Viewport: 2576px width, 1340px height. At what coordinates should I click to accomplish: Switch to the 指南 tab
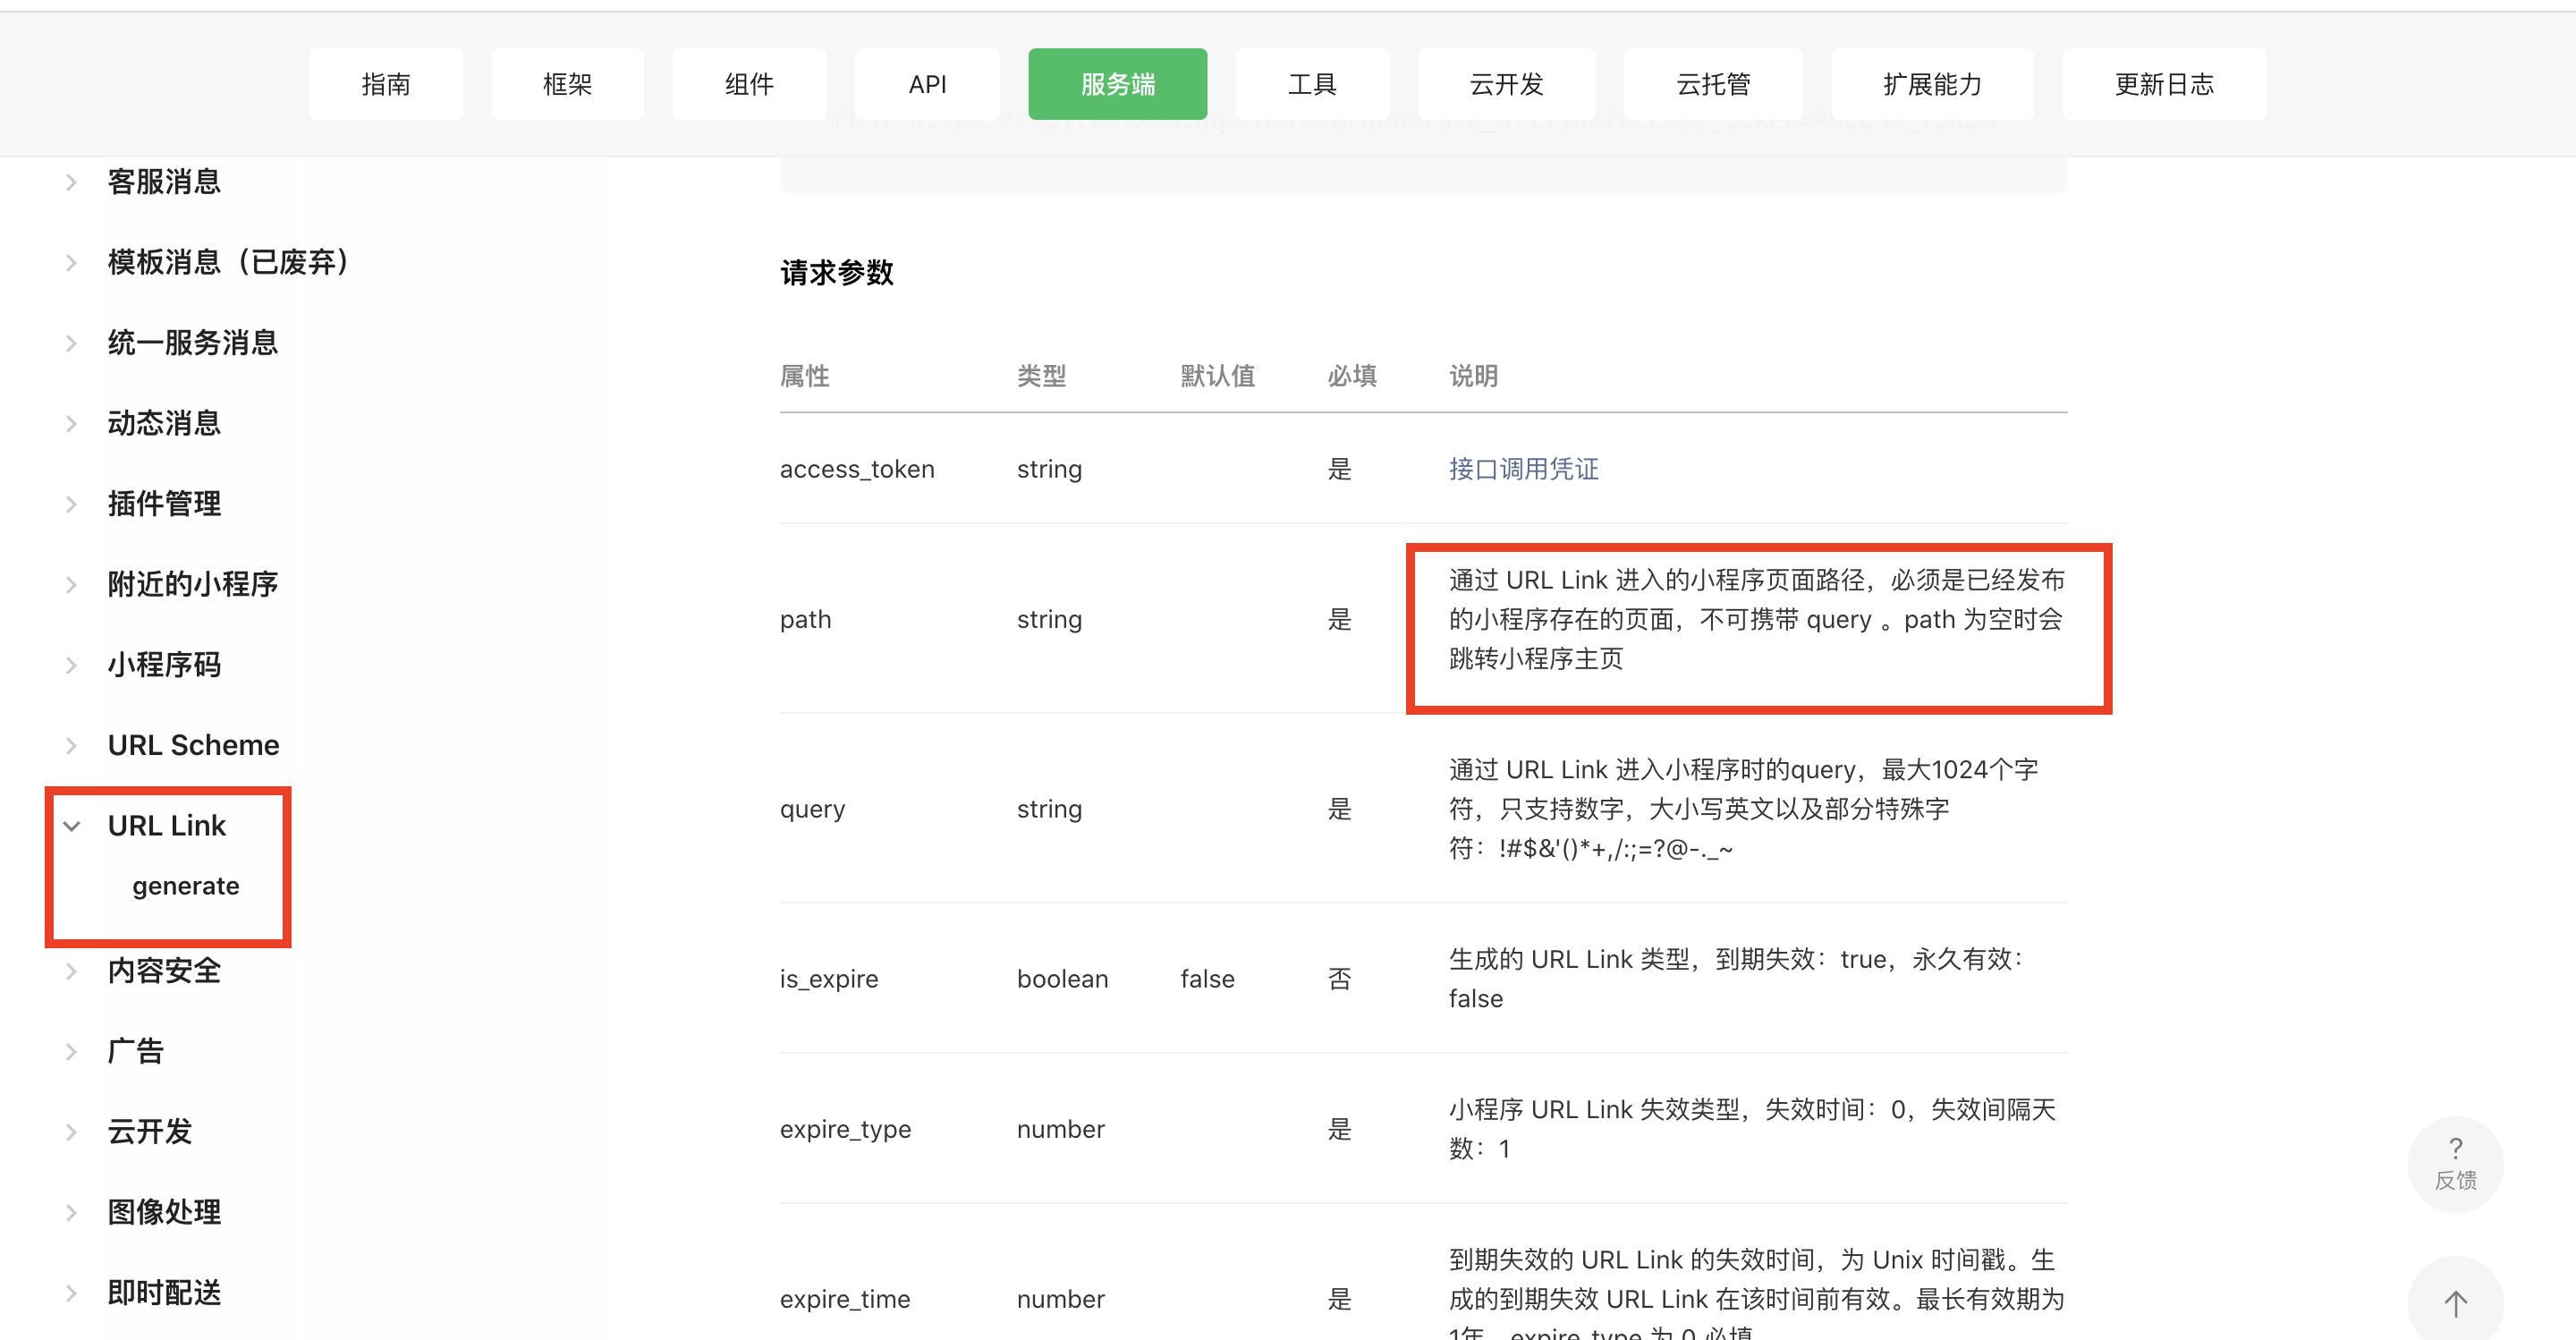tap(386, 84)
